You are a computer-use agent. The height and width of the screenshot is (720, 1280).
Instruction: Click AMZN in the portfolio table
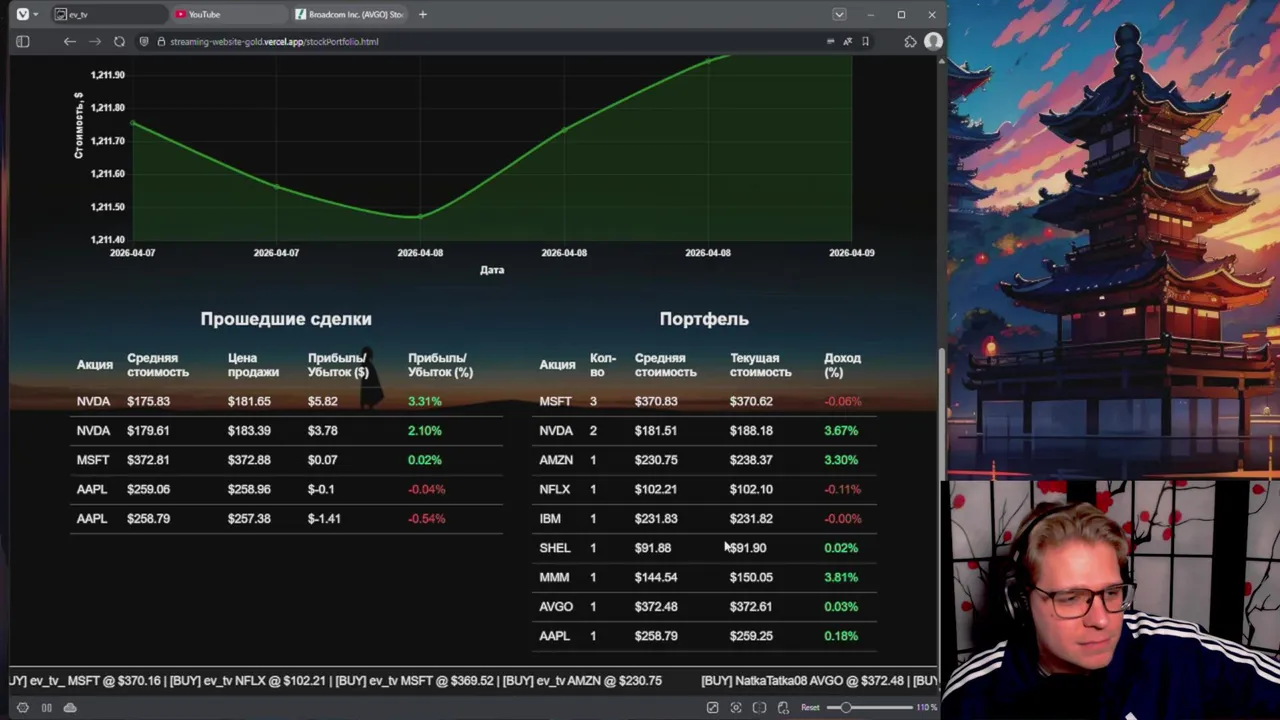tap(556, 460)
